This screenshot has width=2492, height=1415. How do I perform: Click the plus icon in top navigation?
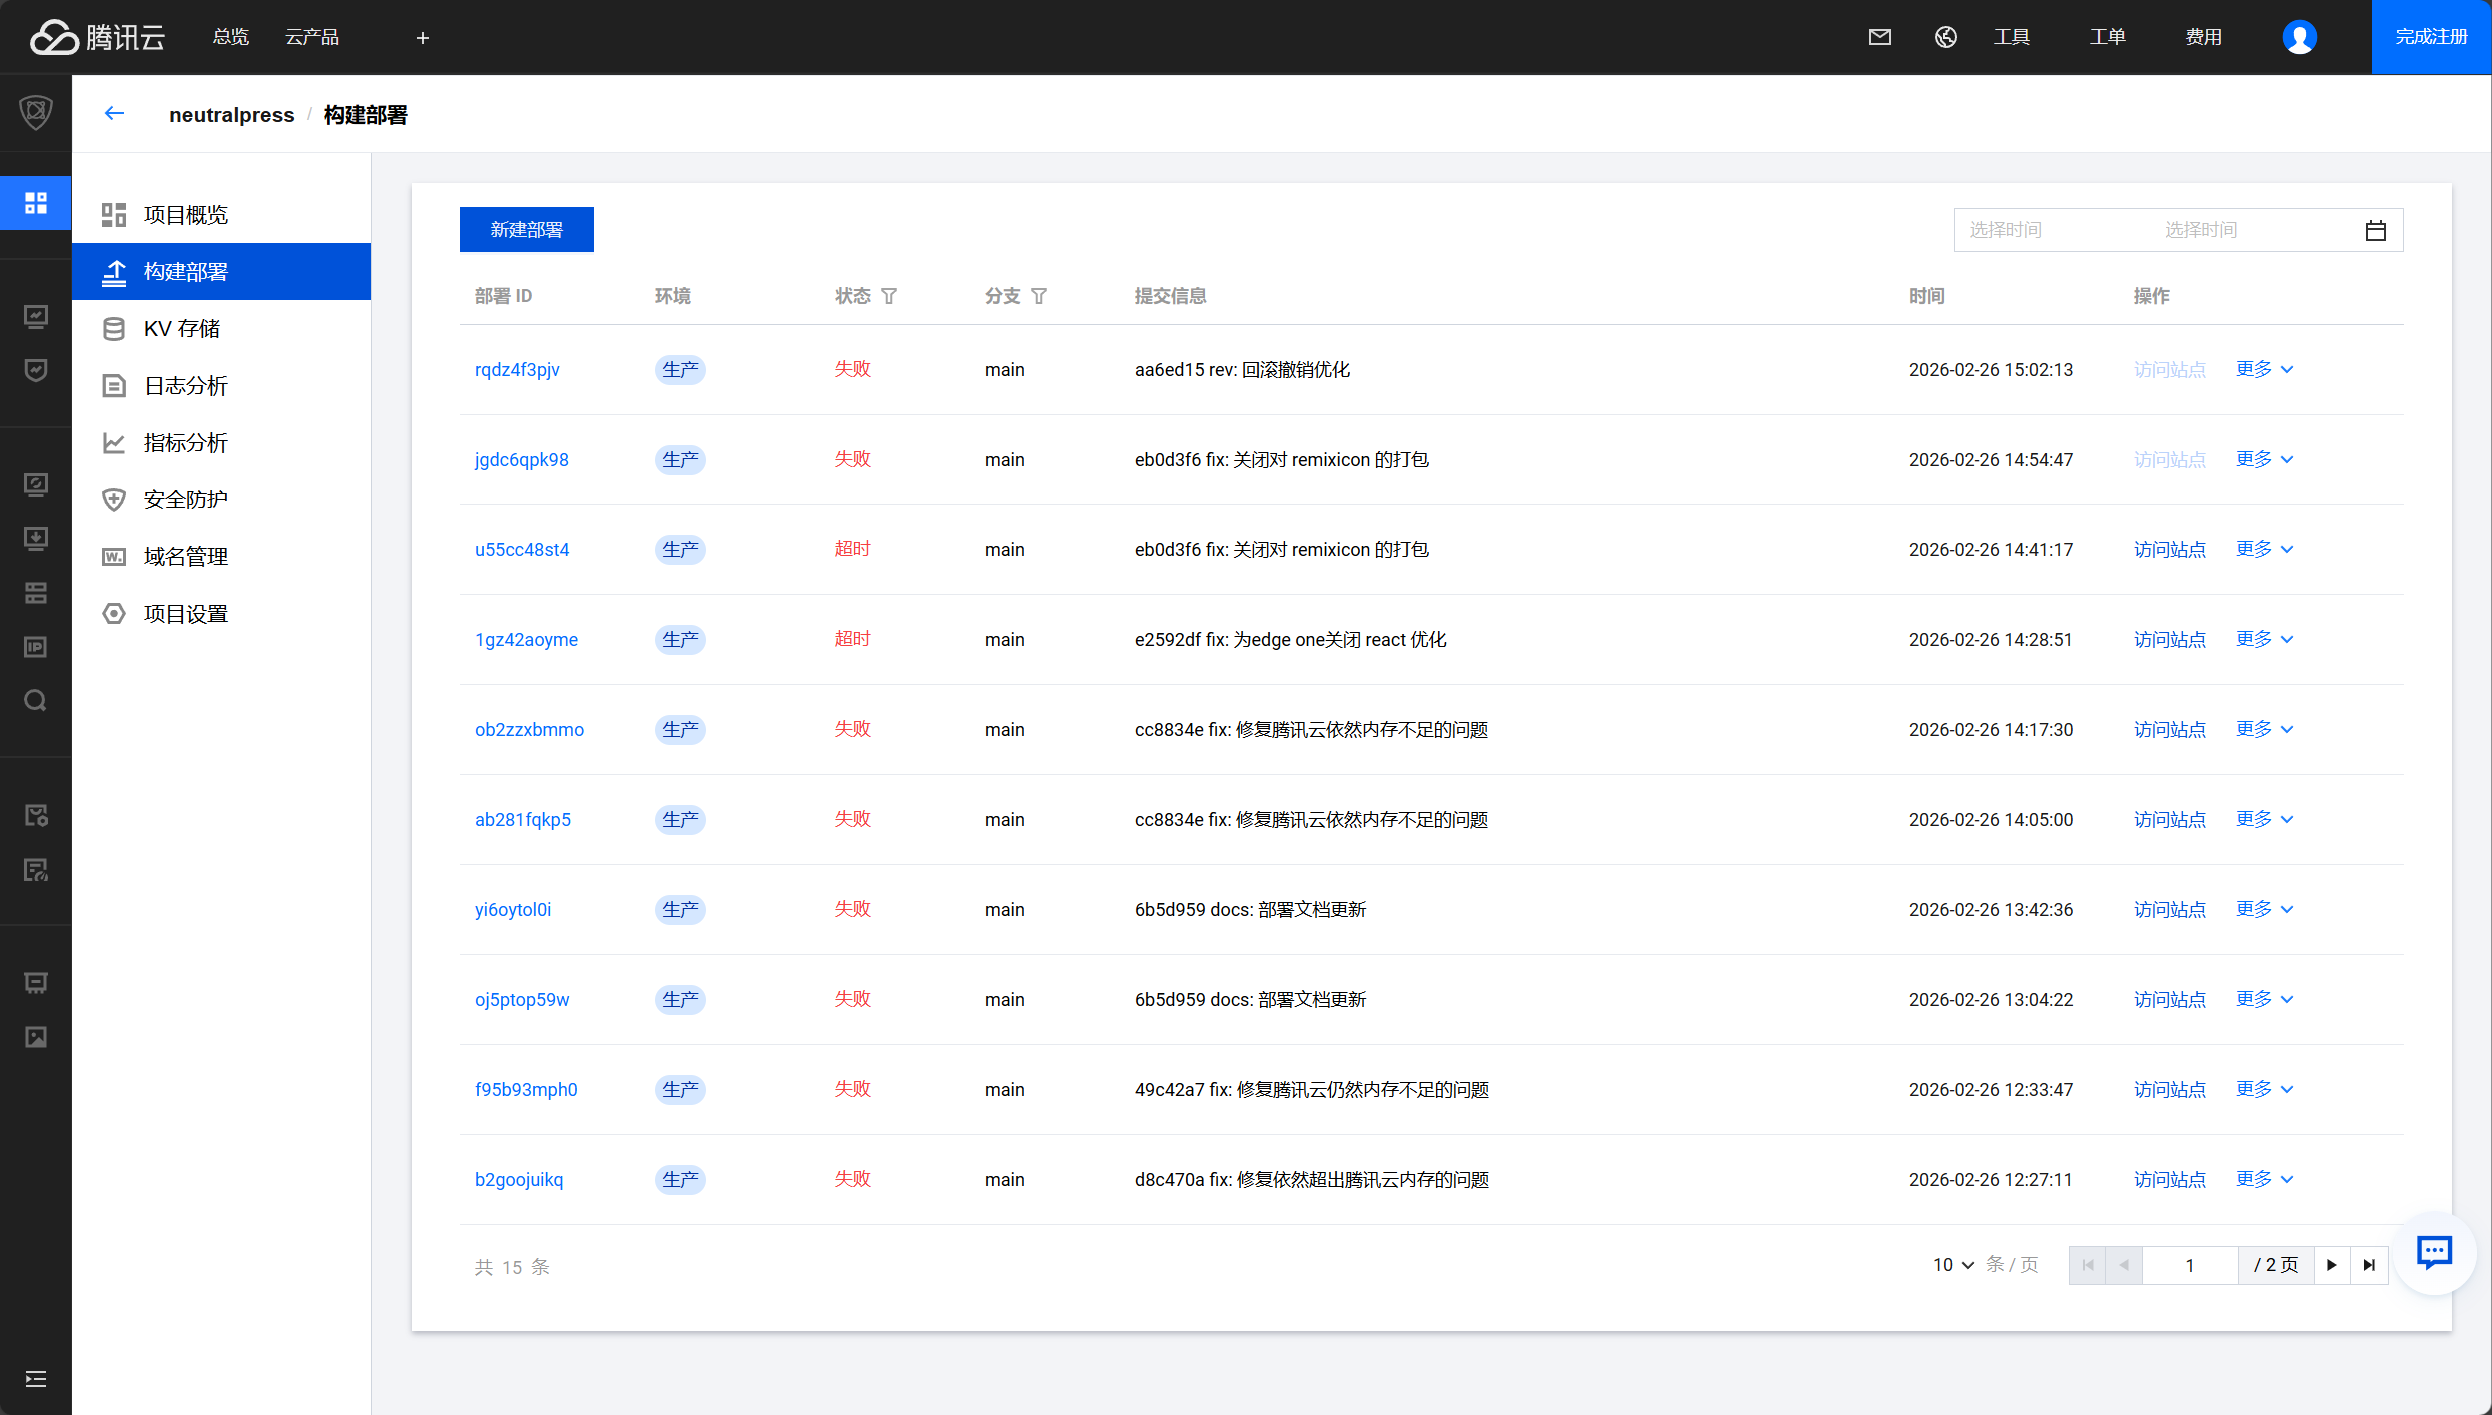423,38
